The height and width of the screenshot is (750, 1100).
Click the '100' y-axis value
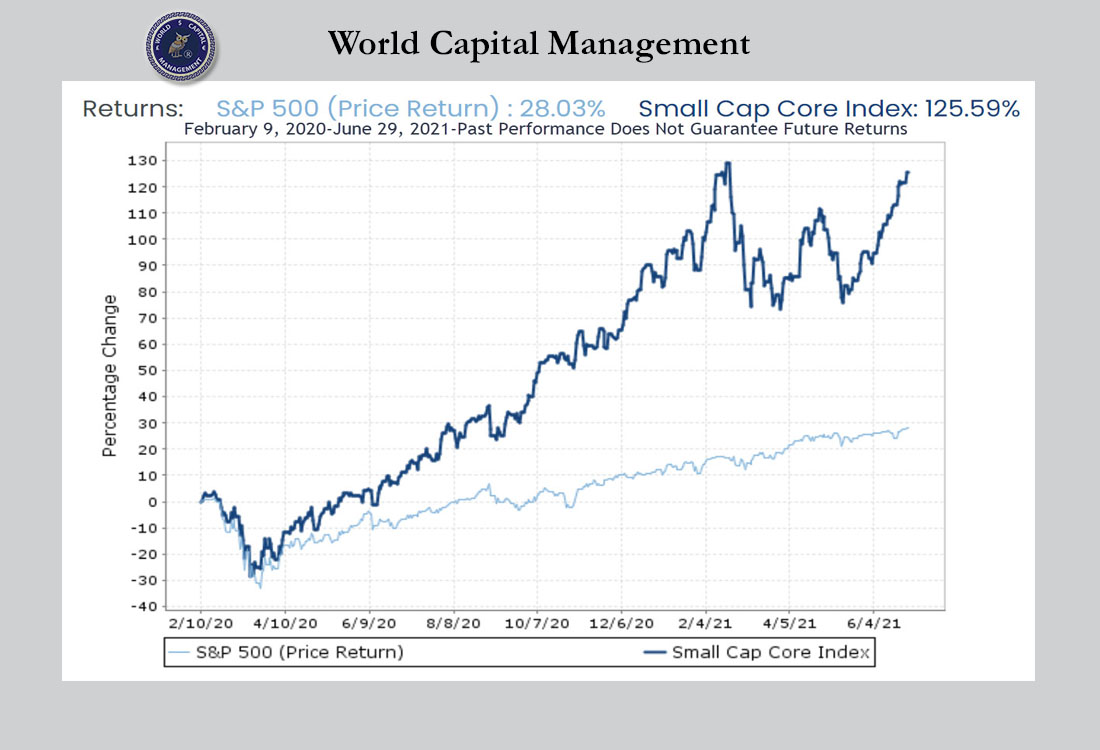(x=142, y=240)
